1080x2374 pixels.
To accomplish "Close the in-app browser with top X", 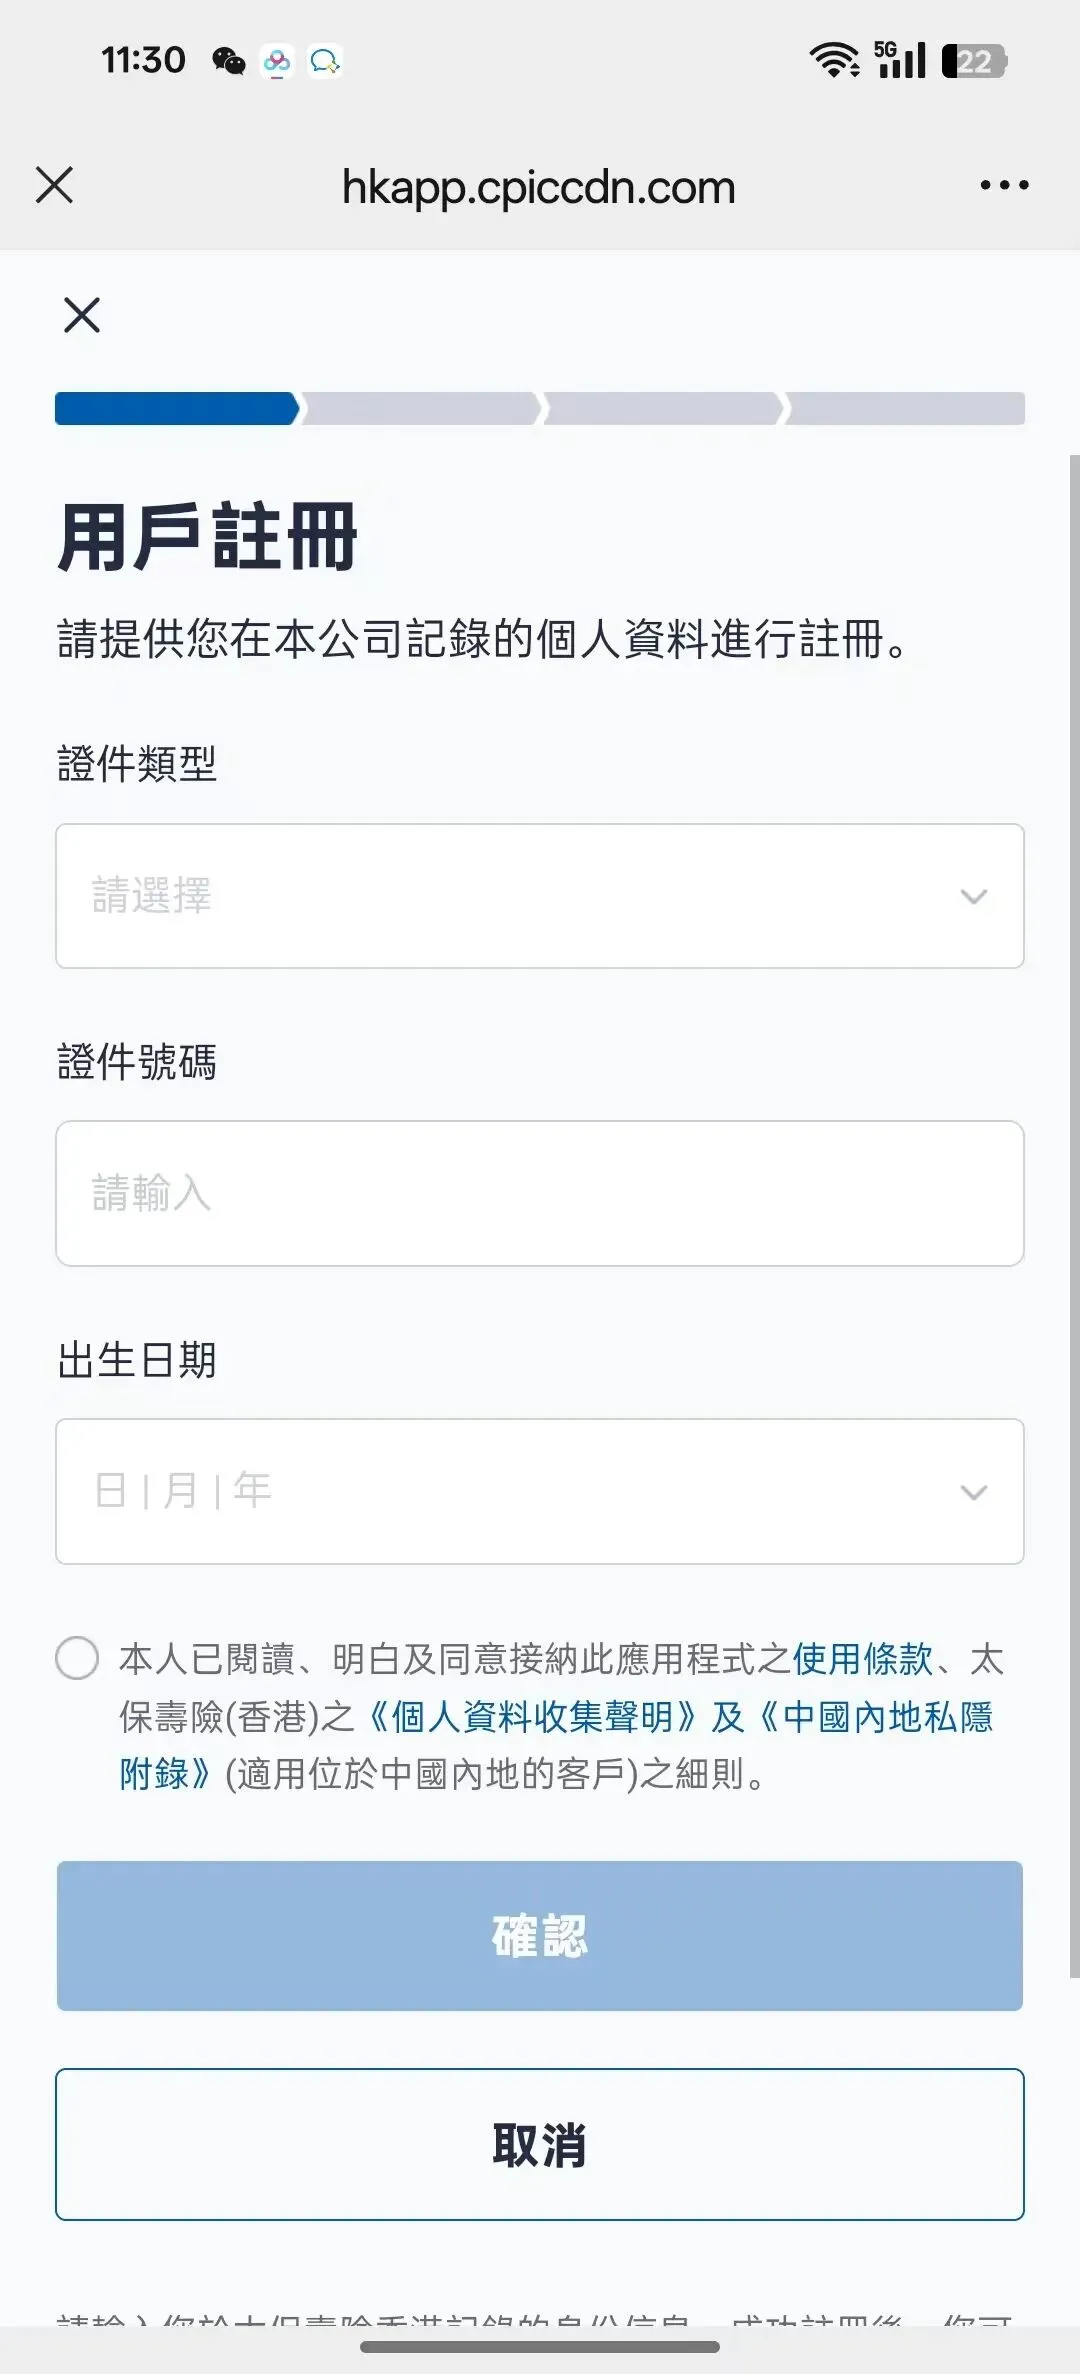I will [x=54, y=185].
